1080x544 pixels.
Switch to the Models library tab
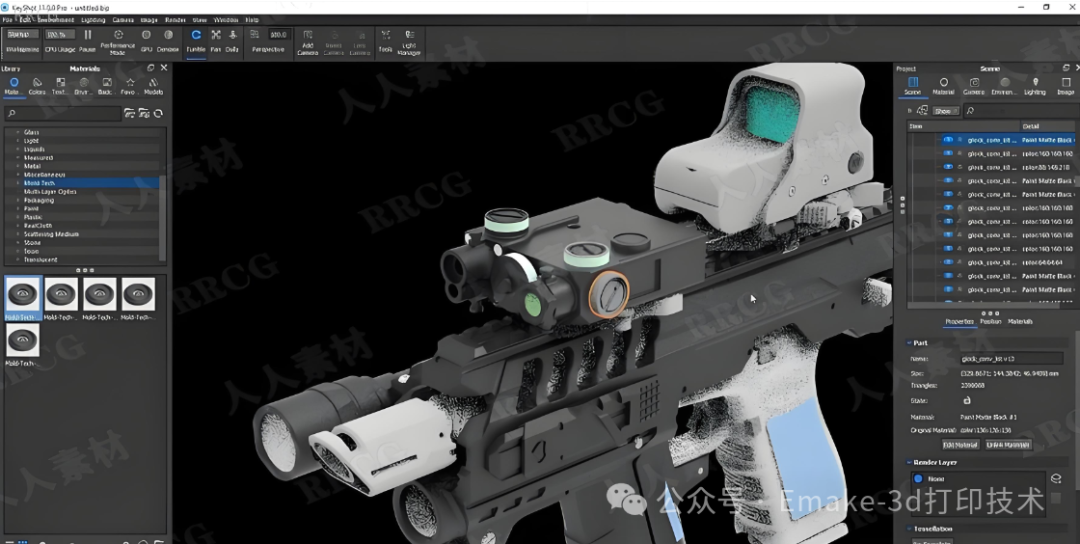153,86
